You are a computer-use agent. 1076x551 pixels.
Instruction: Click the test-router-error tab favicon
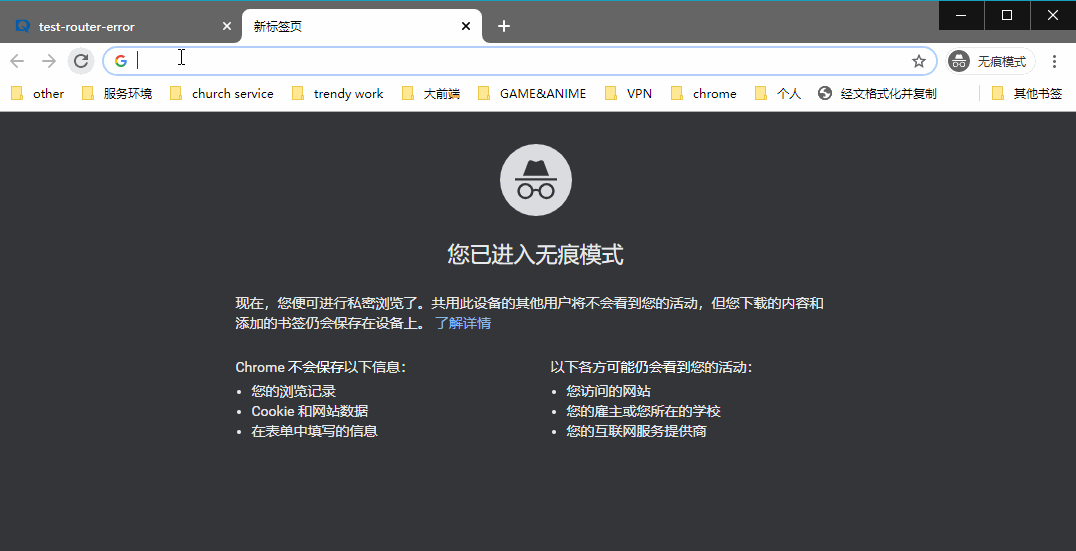click(x=23, y=26)
